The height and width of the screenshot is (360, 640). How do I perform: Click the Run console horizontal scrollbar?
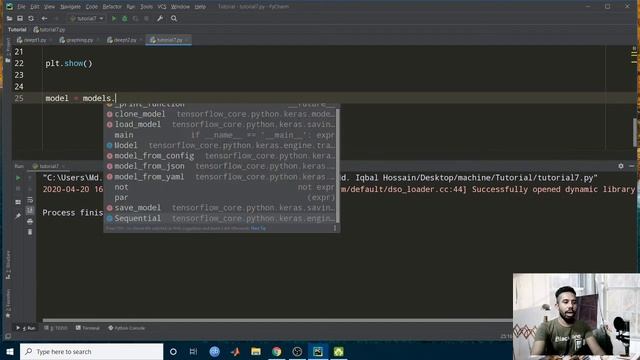point(278,320)
